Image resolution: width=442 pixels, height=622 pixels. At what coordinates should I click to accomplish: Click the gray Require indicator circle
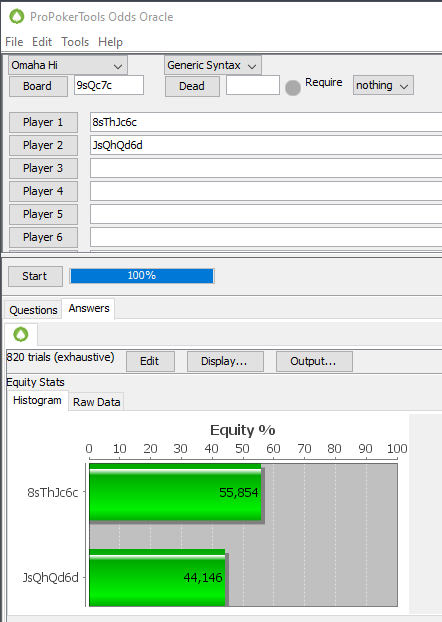click(x=293, y=88)
